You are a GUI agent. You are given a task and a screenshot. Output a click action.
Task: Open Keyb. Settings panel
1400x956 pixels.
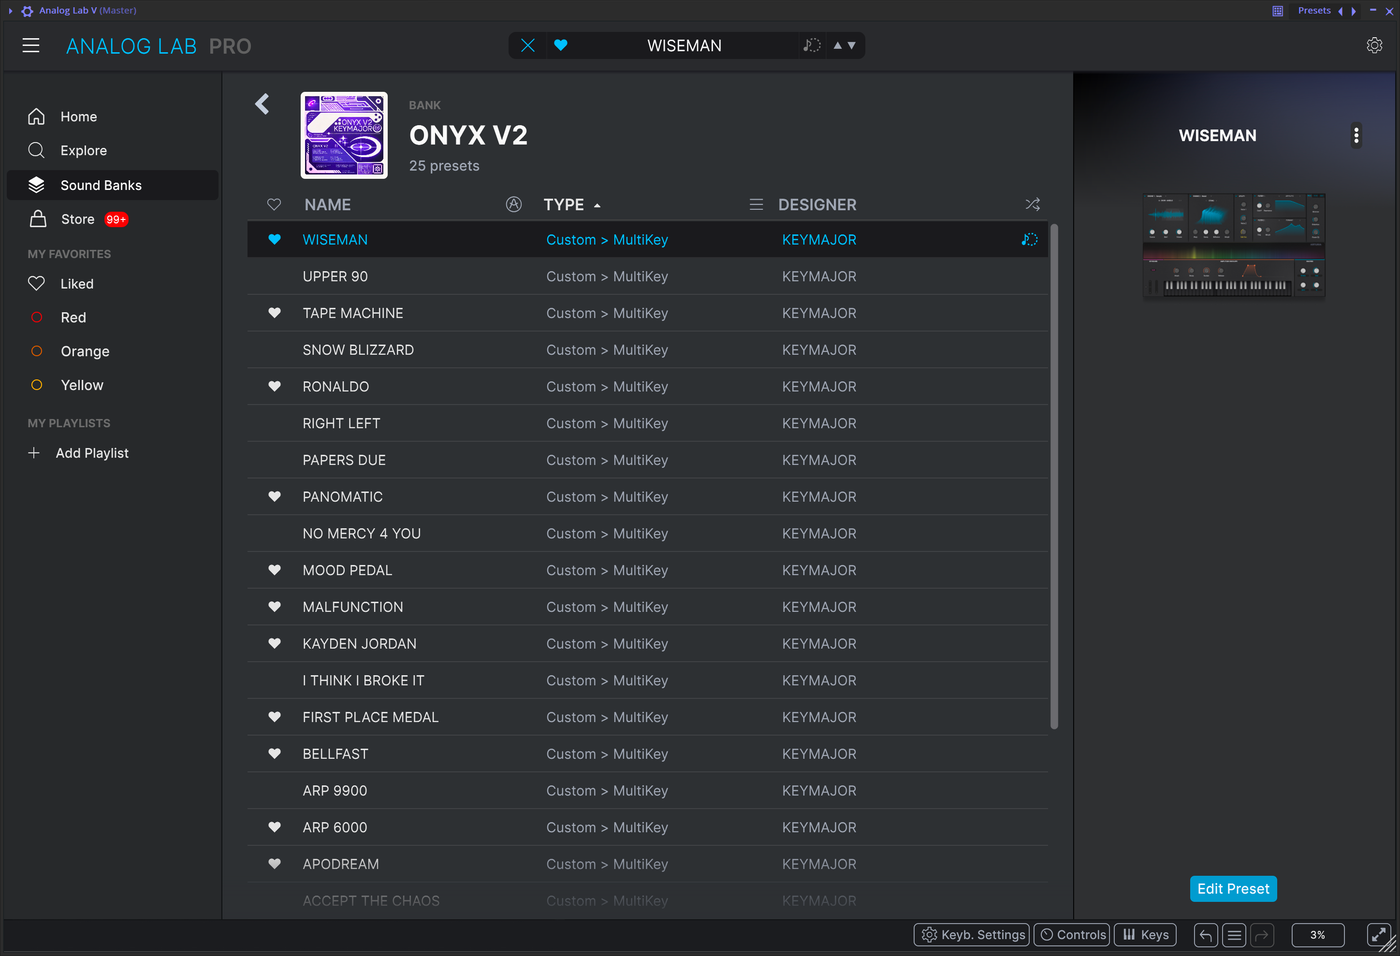pyautogui.click(x=972, y=935)
